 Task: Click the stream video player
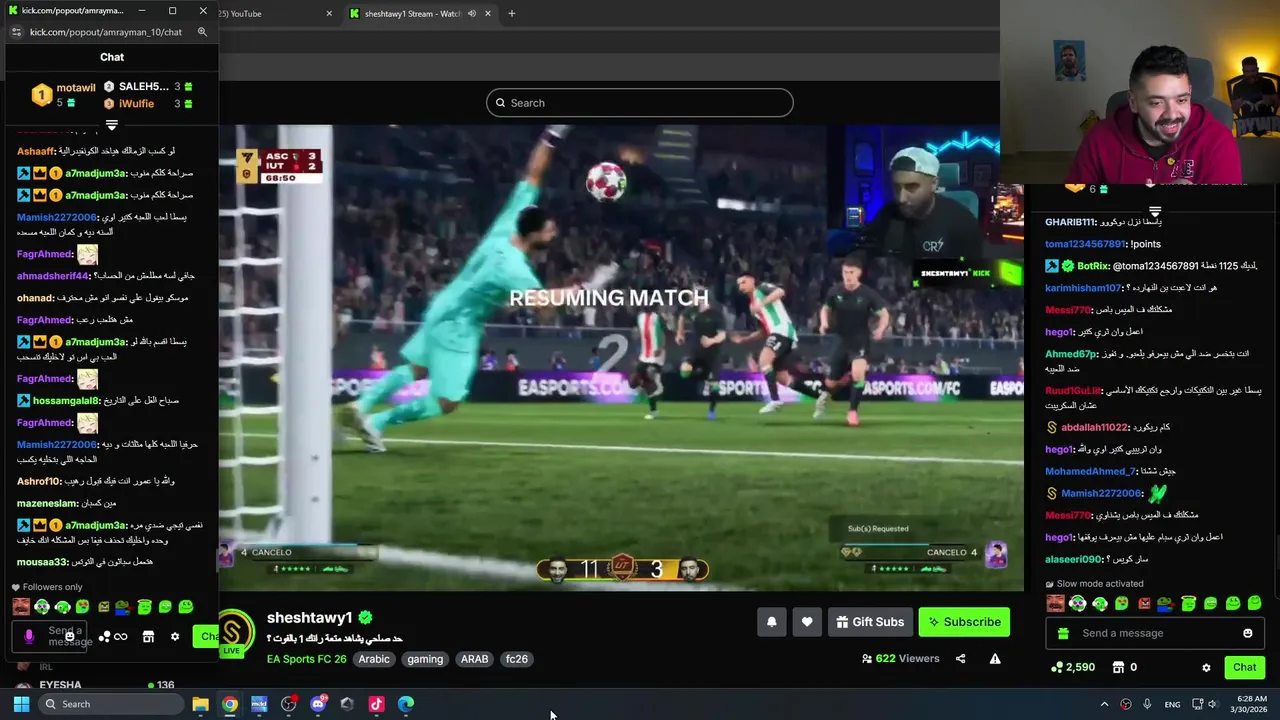(x=620, y=358)
